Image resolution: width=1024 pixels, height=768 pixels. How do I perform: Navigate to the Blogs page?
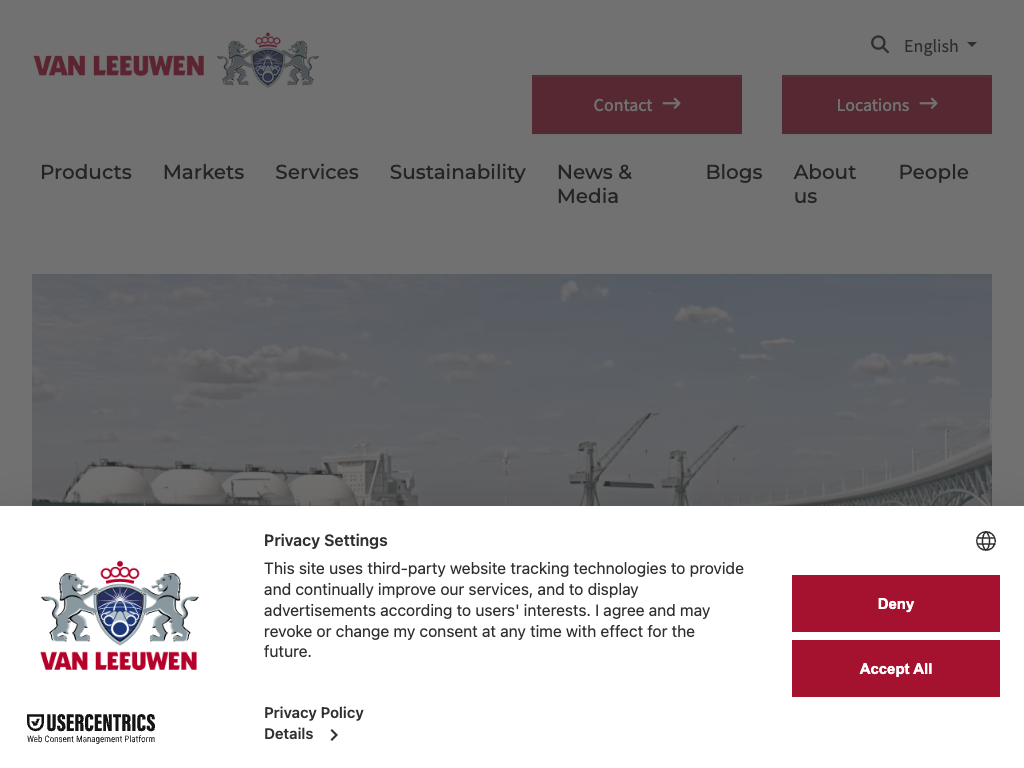coord(734,172)
